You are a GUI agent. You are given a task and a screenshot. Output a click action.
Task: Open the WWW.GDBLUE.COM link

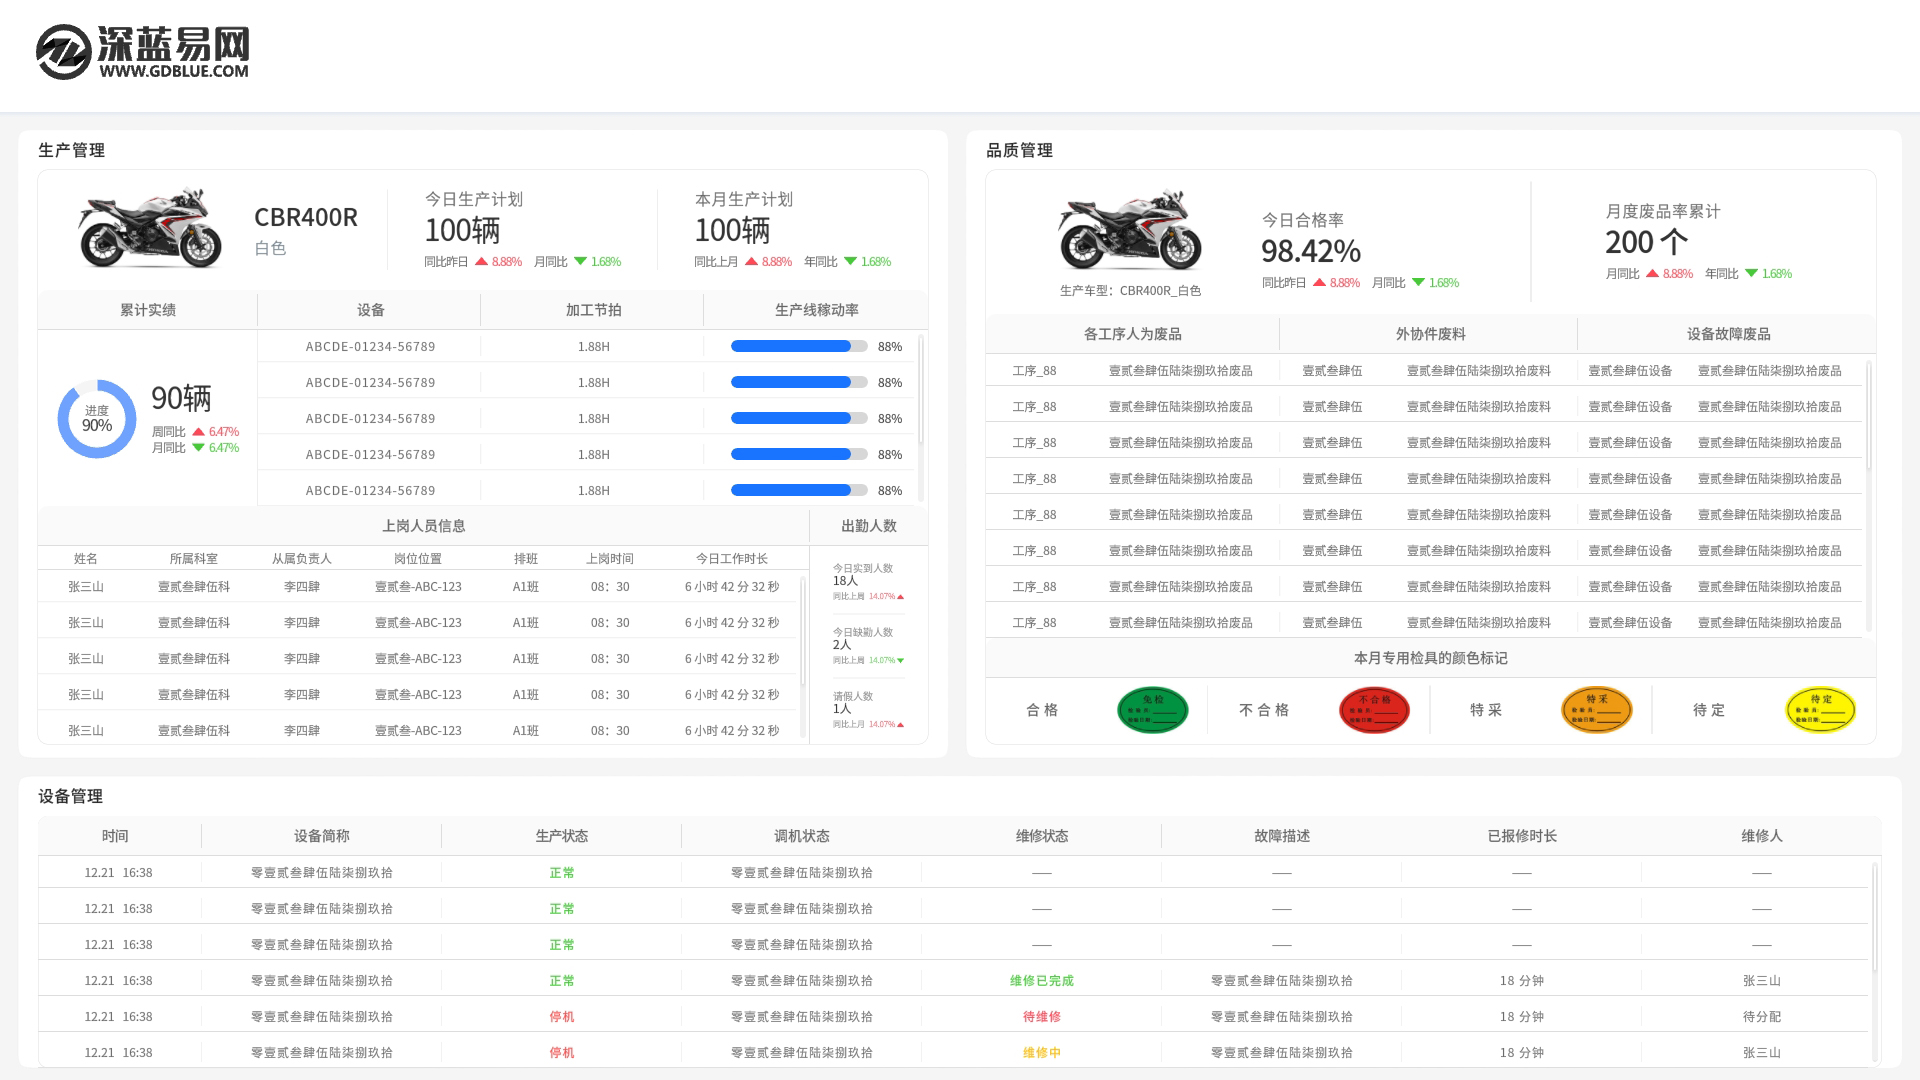[172, 72]
